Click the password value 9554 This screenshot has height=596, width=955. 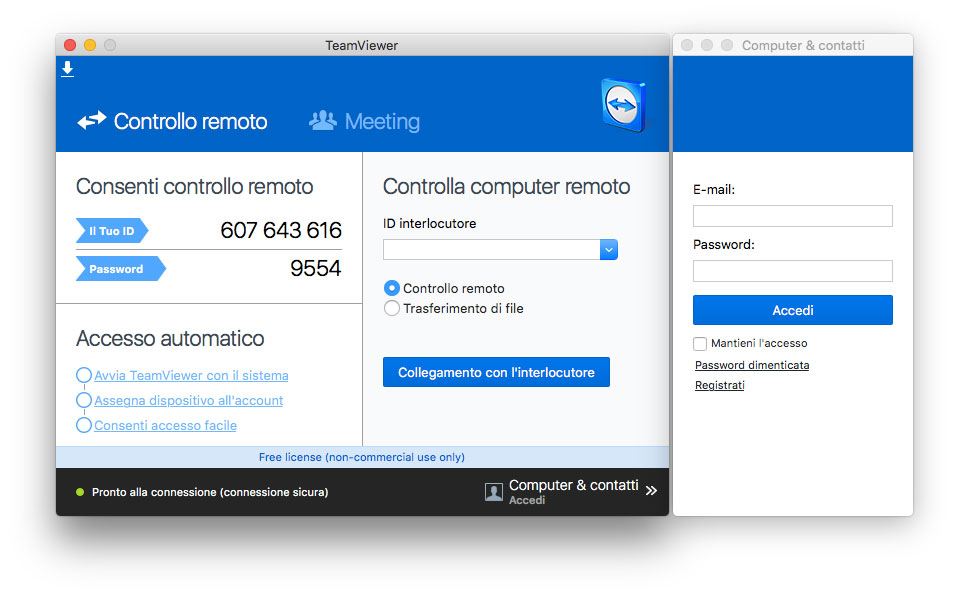click(315, 268)
